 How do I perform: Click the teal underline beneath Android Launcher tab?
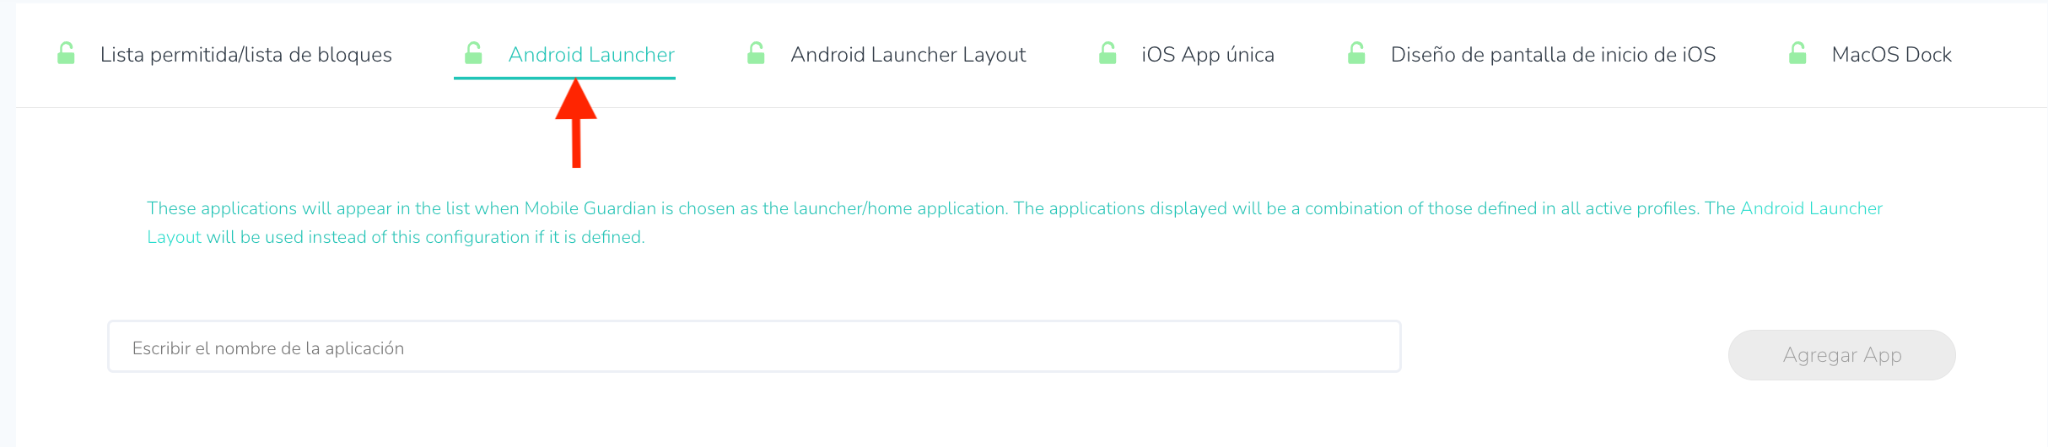click(x=564, y=77)
